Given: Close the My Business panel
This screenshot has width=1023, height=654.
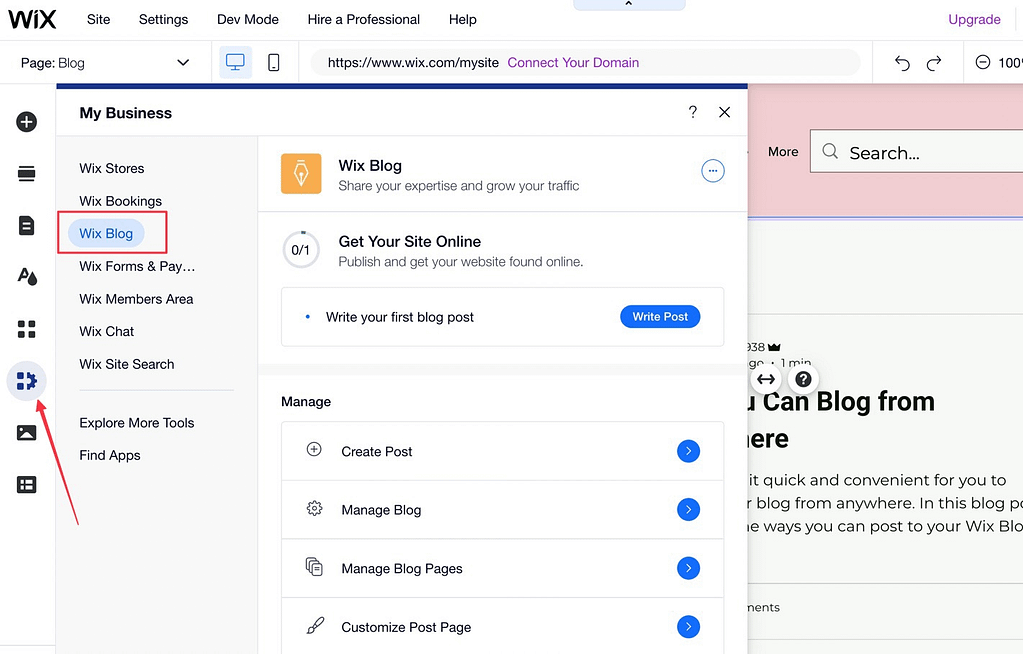Looking at the screenshot, I should pos(724,112).
